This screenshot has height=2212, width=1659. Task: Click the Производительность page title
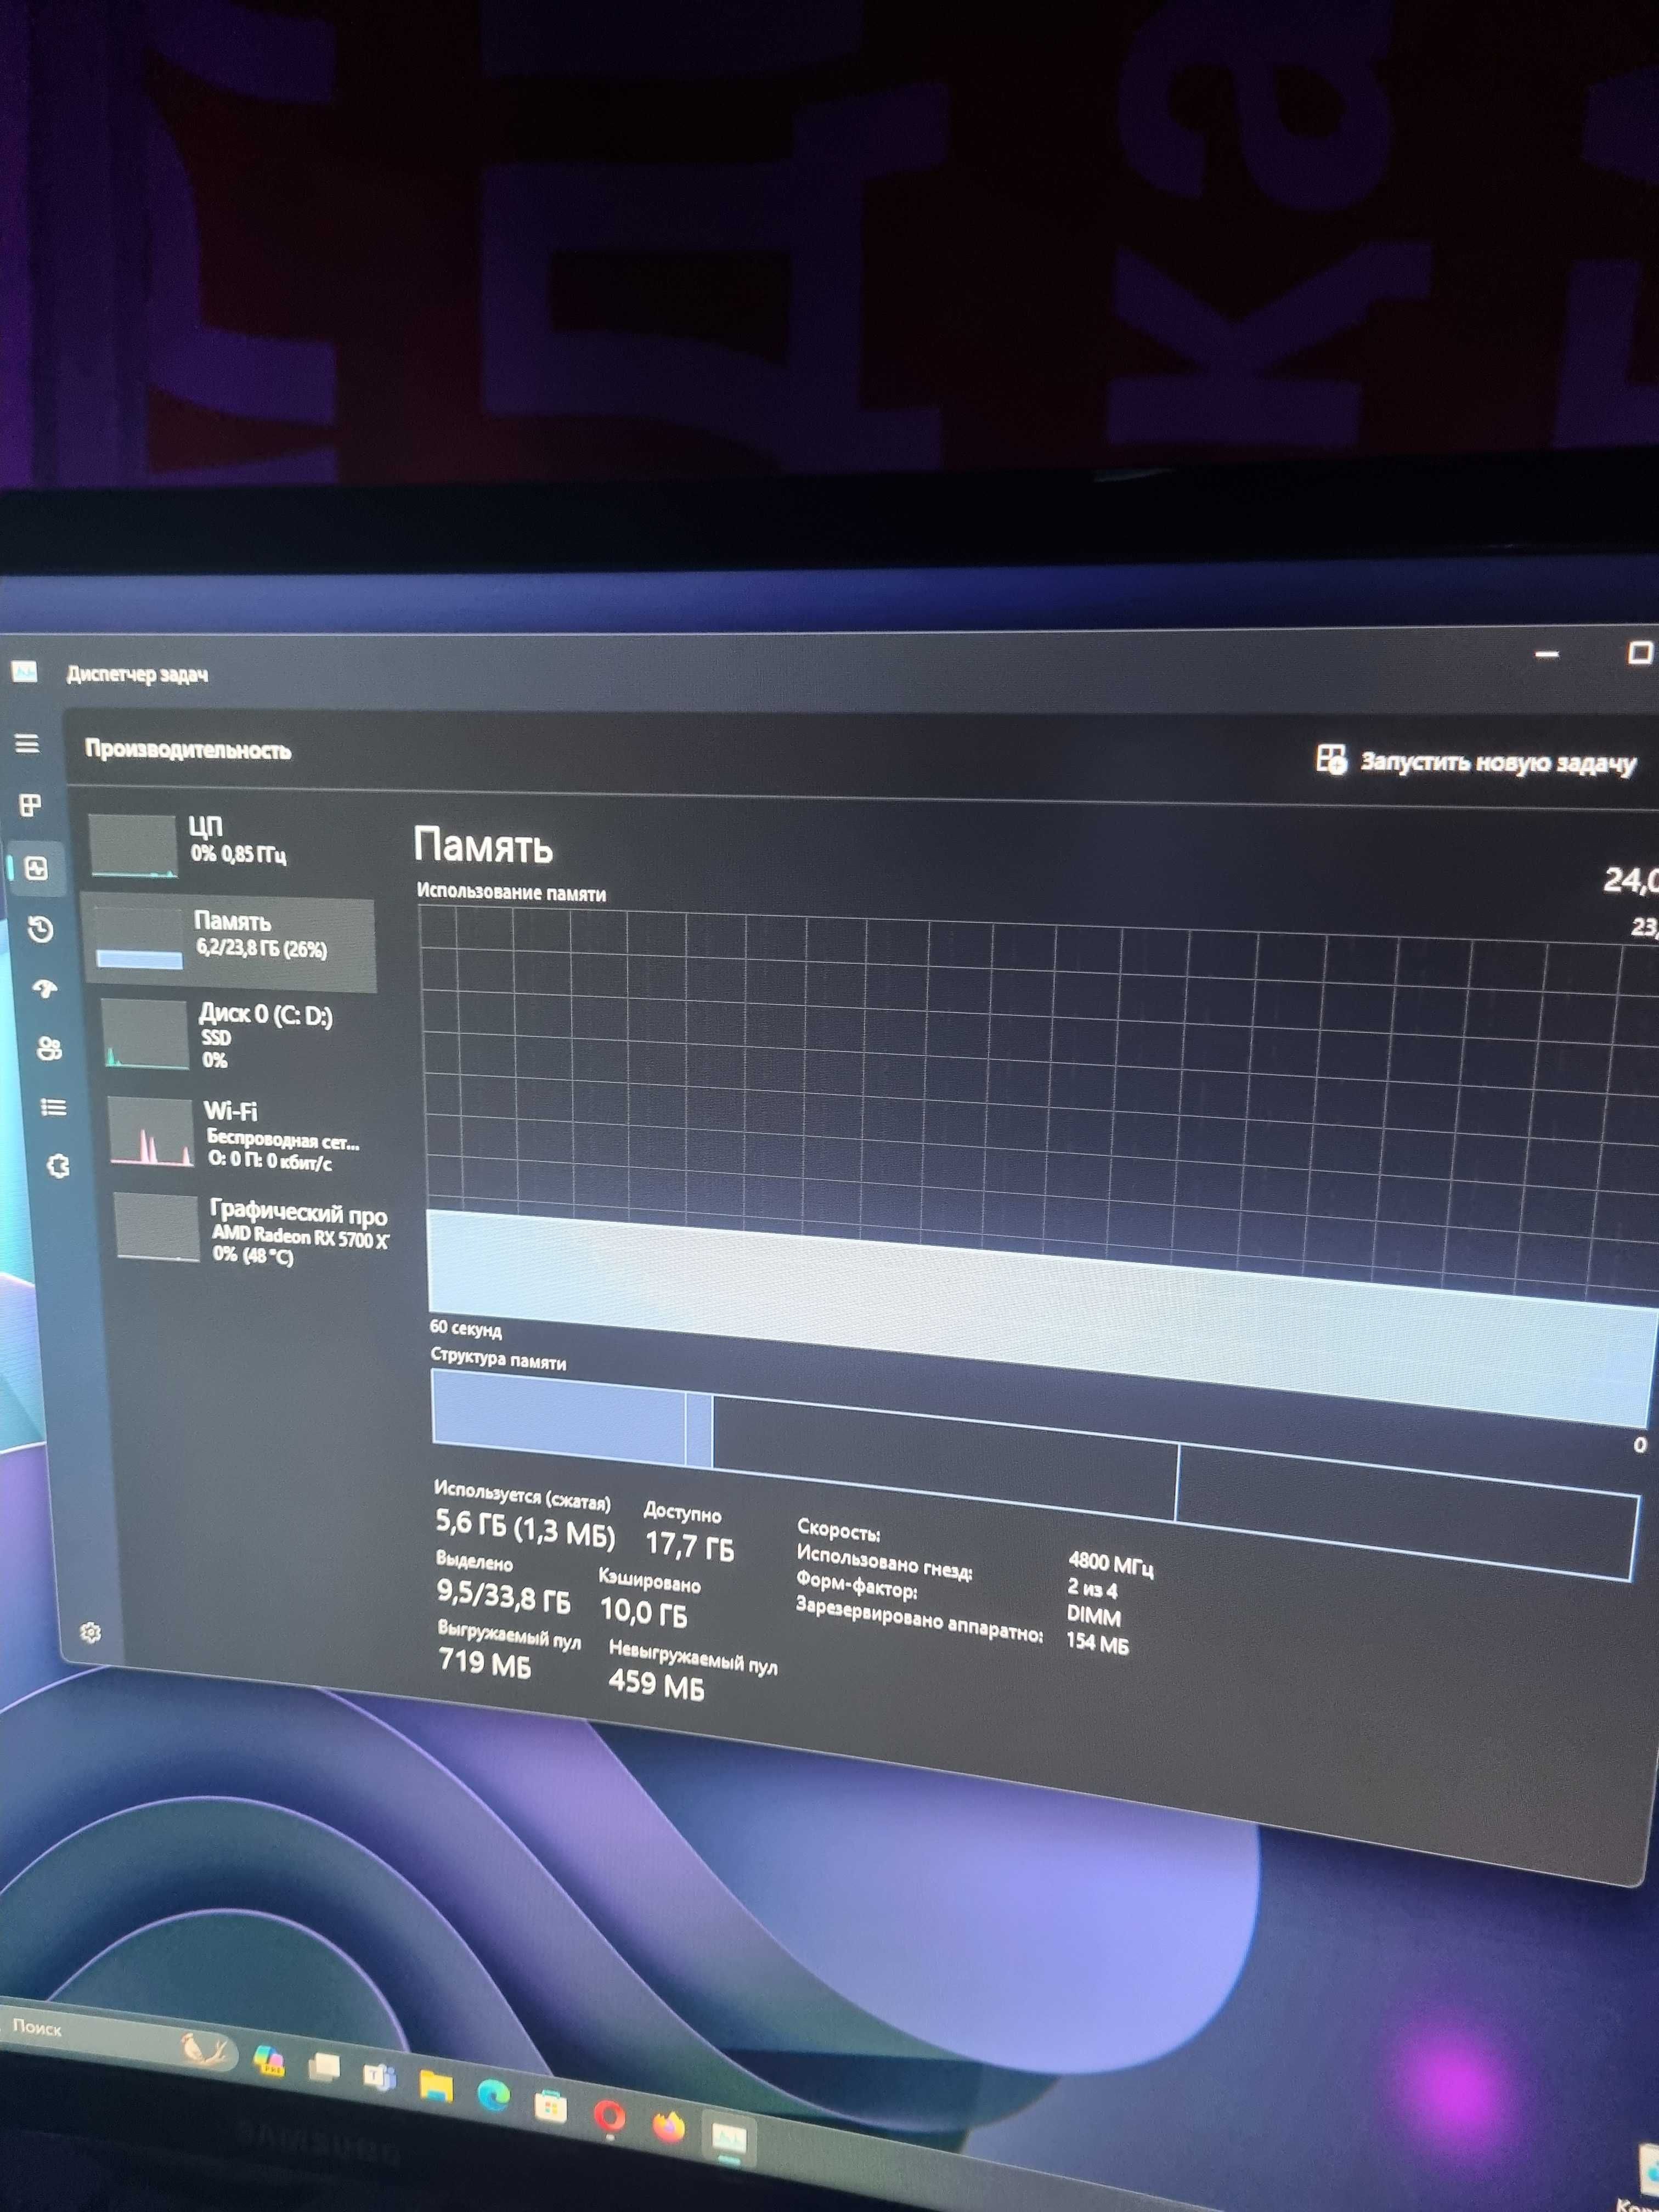tap(188, 749)
